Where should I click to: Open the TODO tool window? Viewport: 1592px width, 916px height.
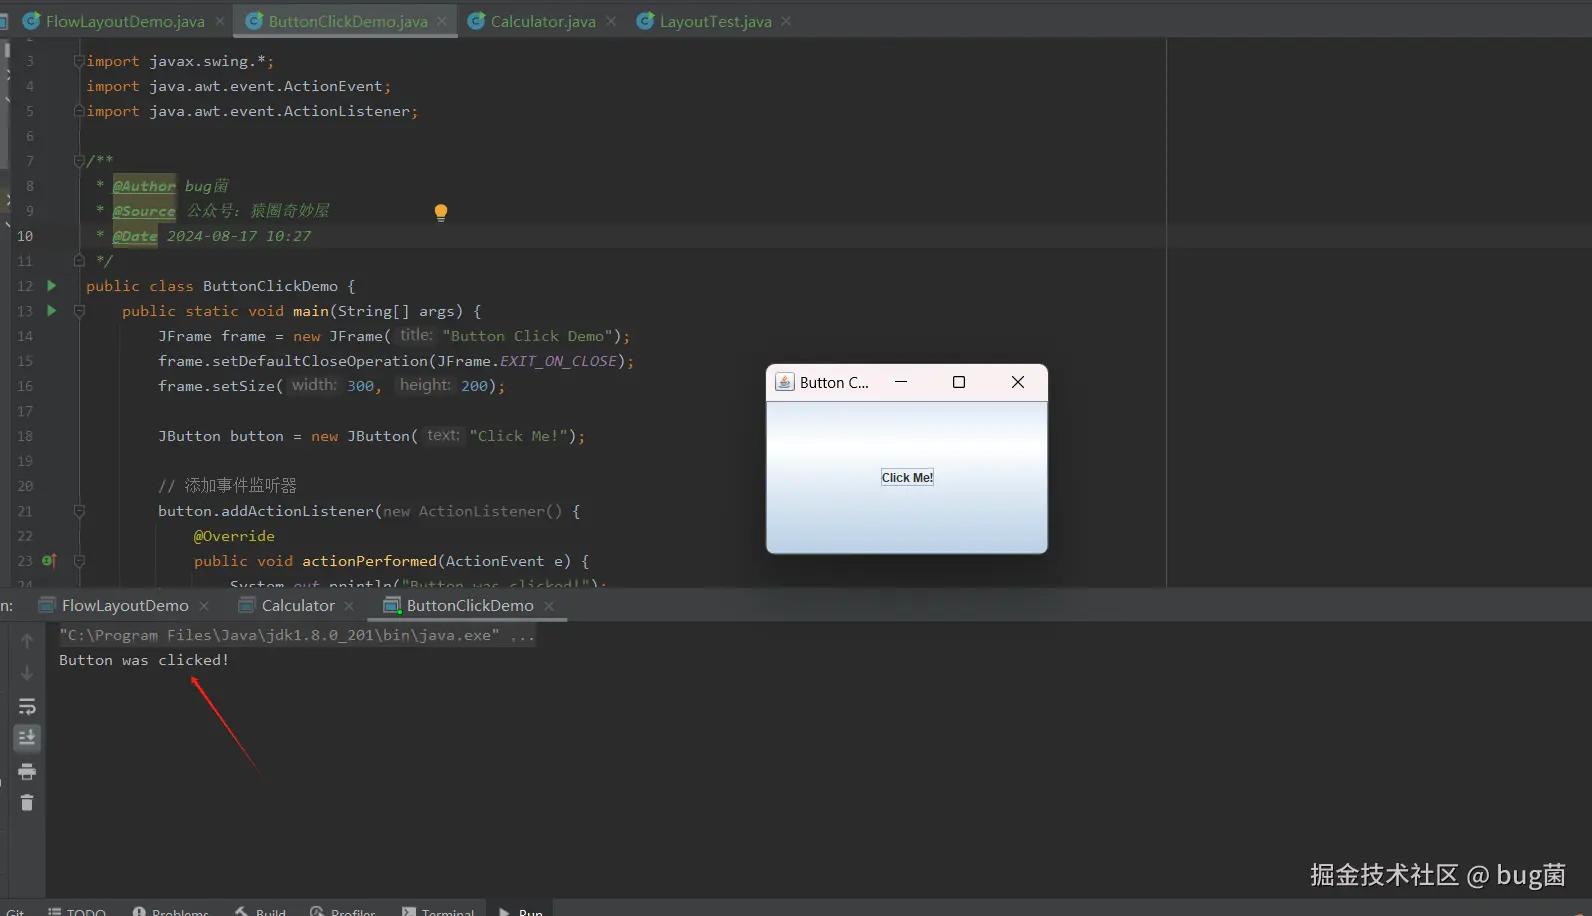pyautogui.click(x=77, y=910)
